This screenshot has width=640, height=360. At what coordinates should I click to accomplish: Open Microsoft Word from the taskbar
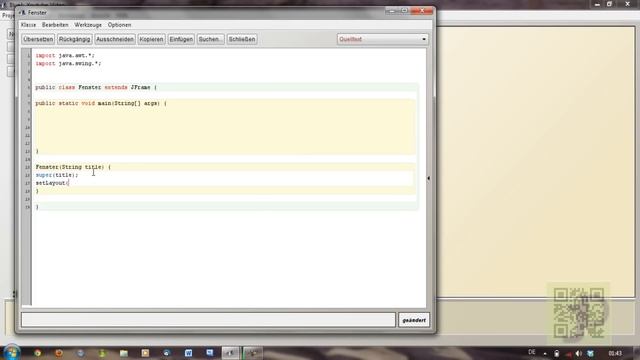[x=188, y=353]
